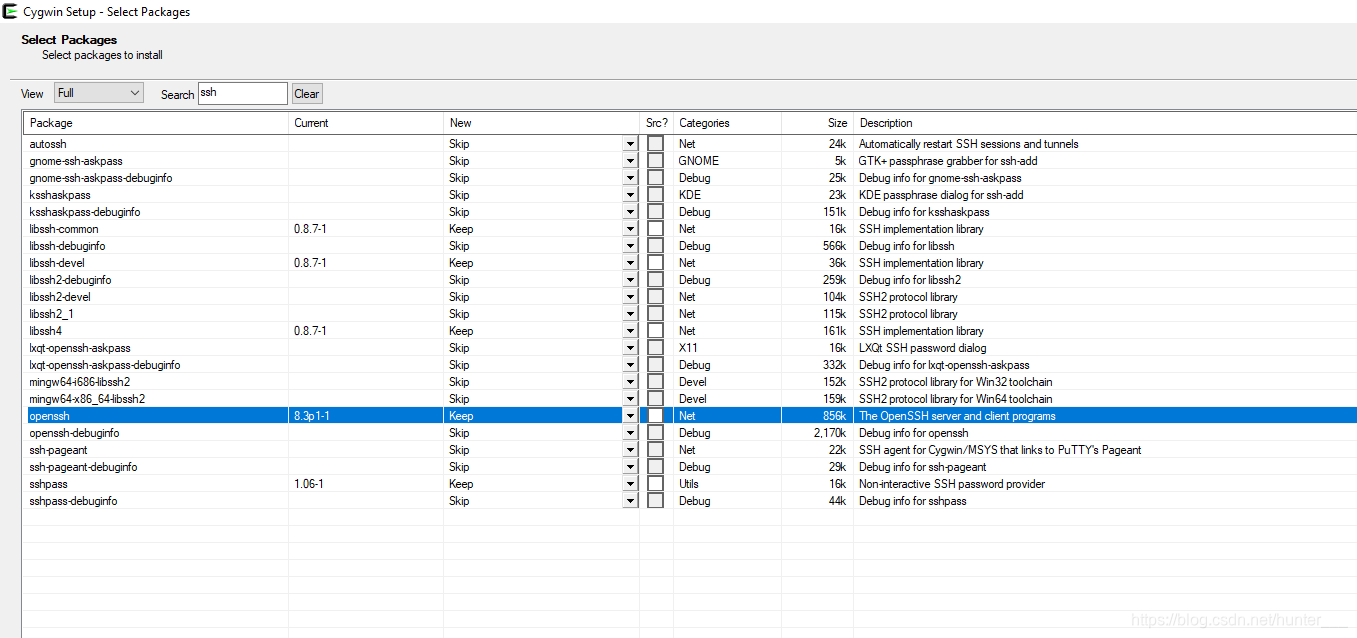Tick source checkbox for ssh-pageant
Screen dimensions: 1357x638
click(656, 450)
